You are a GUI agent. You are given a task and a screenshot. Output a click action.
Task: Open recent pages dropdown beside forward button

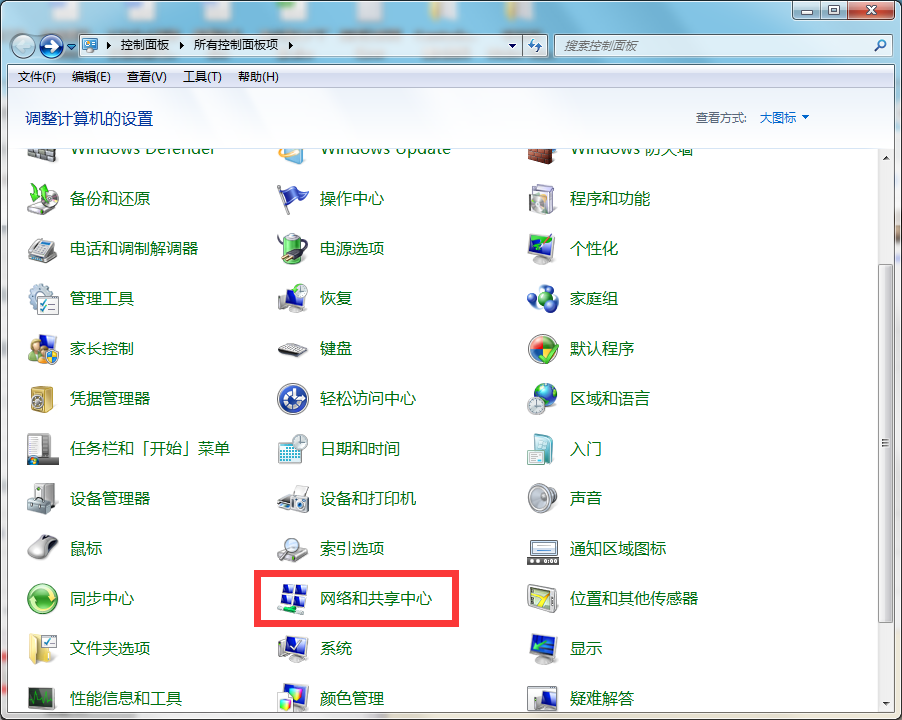tap(71, 47)
